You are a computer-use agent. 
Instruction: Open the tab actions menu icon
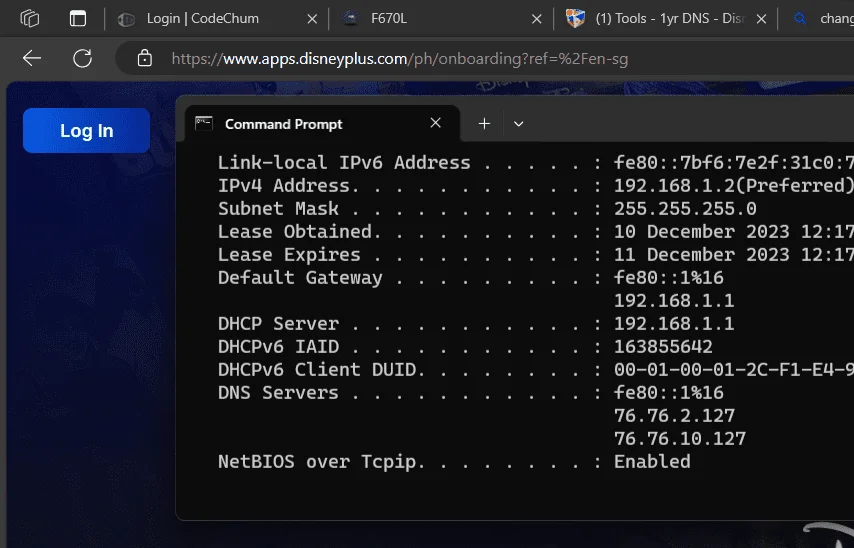point(78,19)
